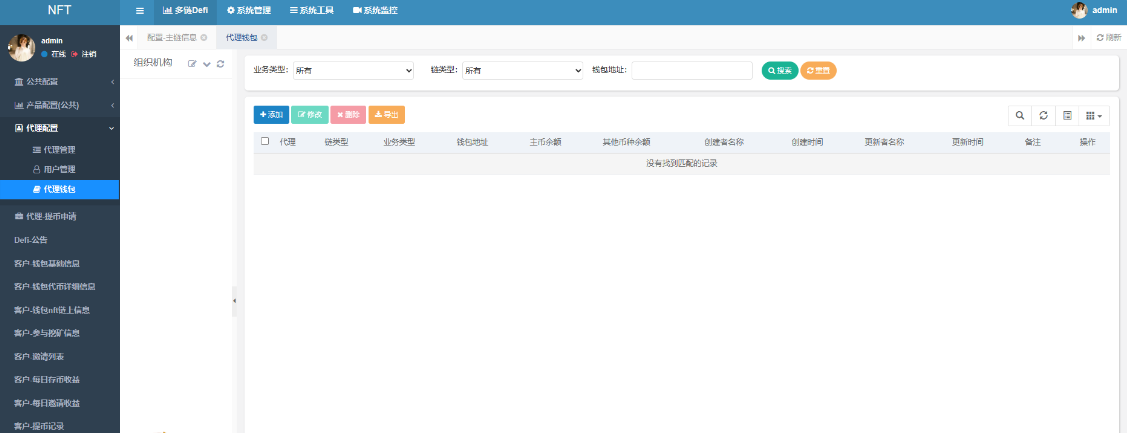The width and height of the screenshot is (1133, 433).
Task: Click the green 搜索 button
Action: 779,70
